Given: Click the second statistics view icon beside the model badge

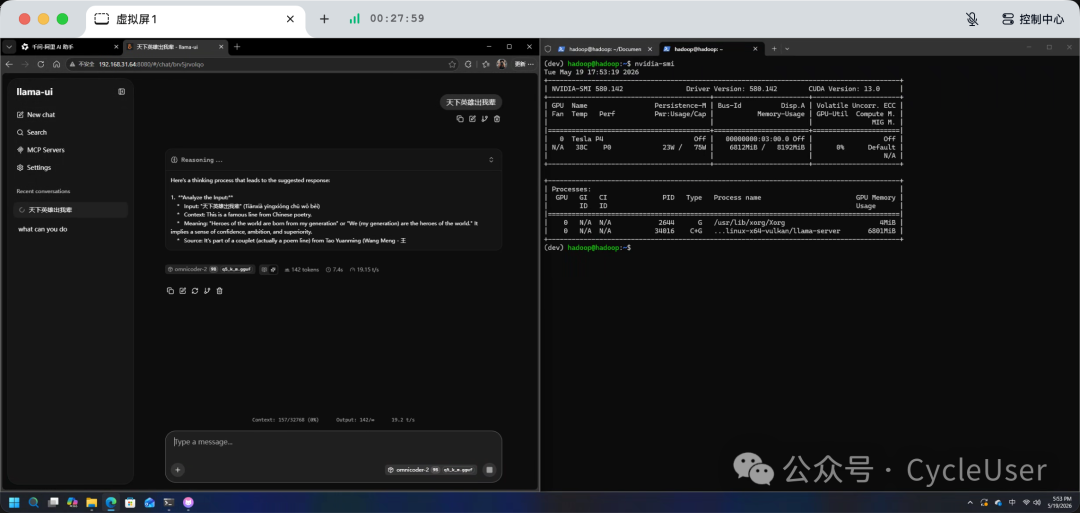Looking at the screenshot, I should click(x=273, y=270).
